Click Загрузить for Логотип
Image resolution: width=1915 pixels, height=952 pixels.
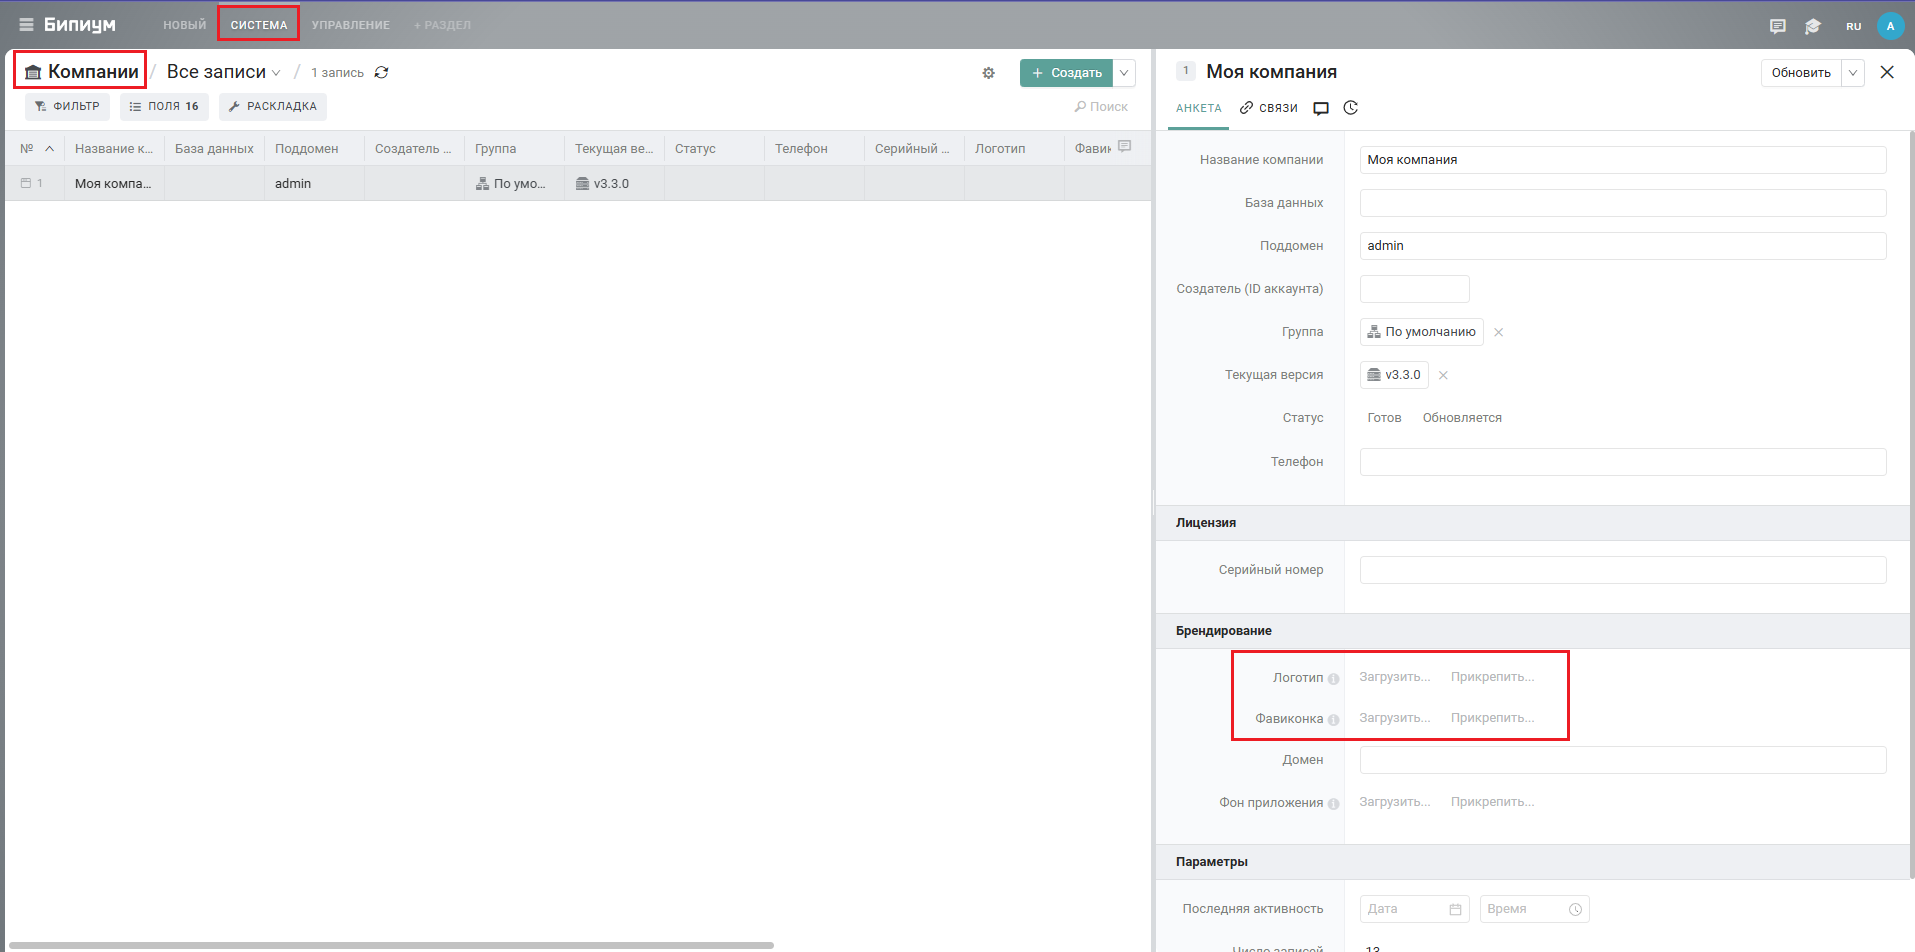coord(1394,677)
